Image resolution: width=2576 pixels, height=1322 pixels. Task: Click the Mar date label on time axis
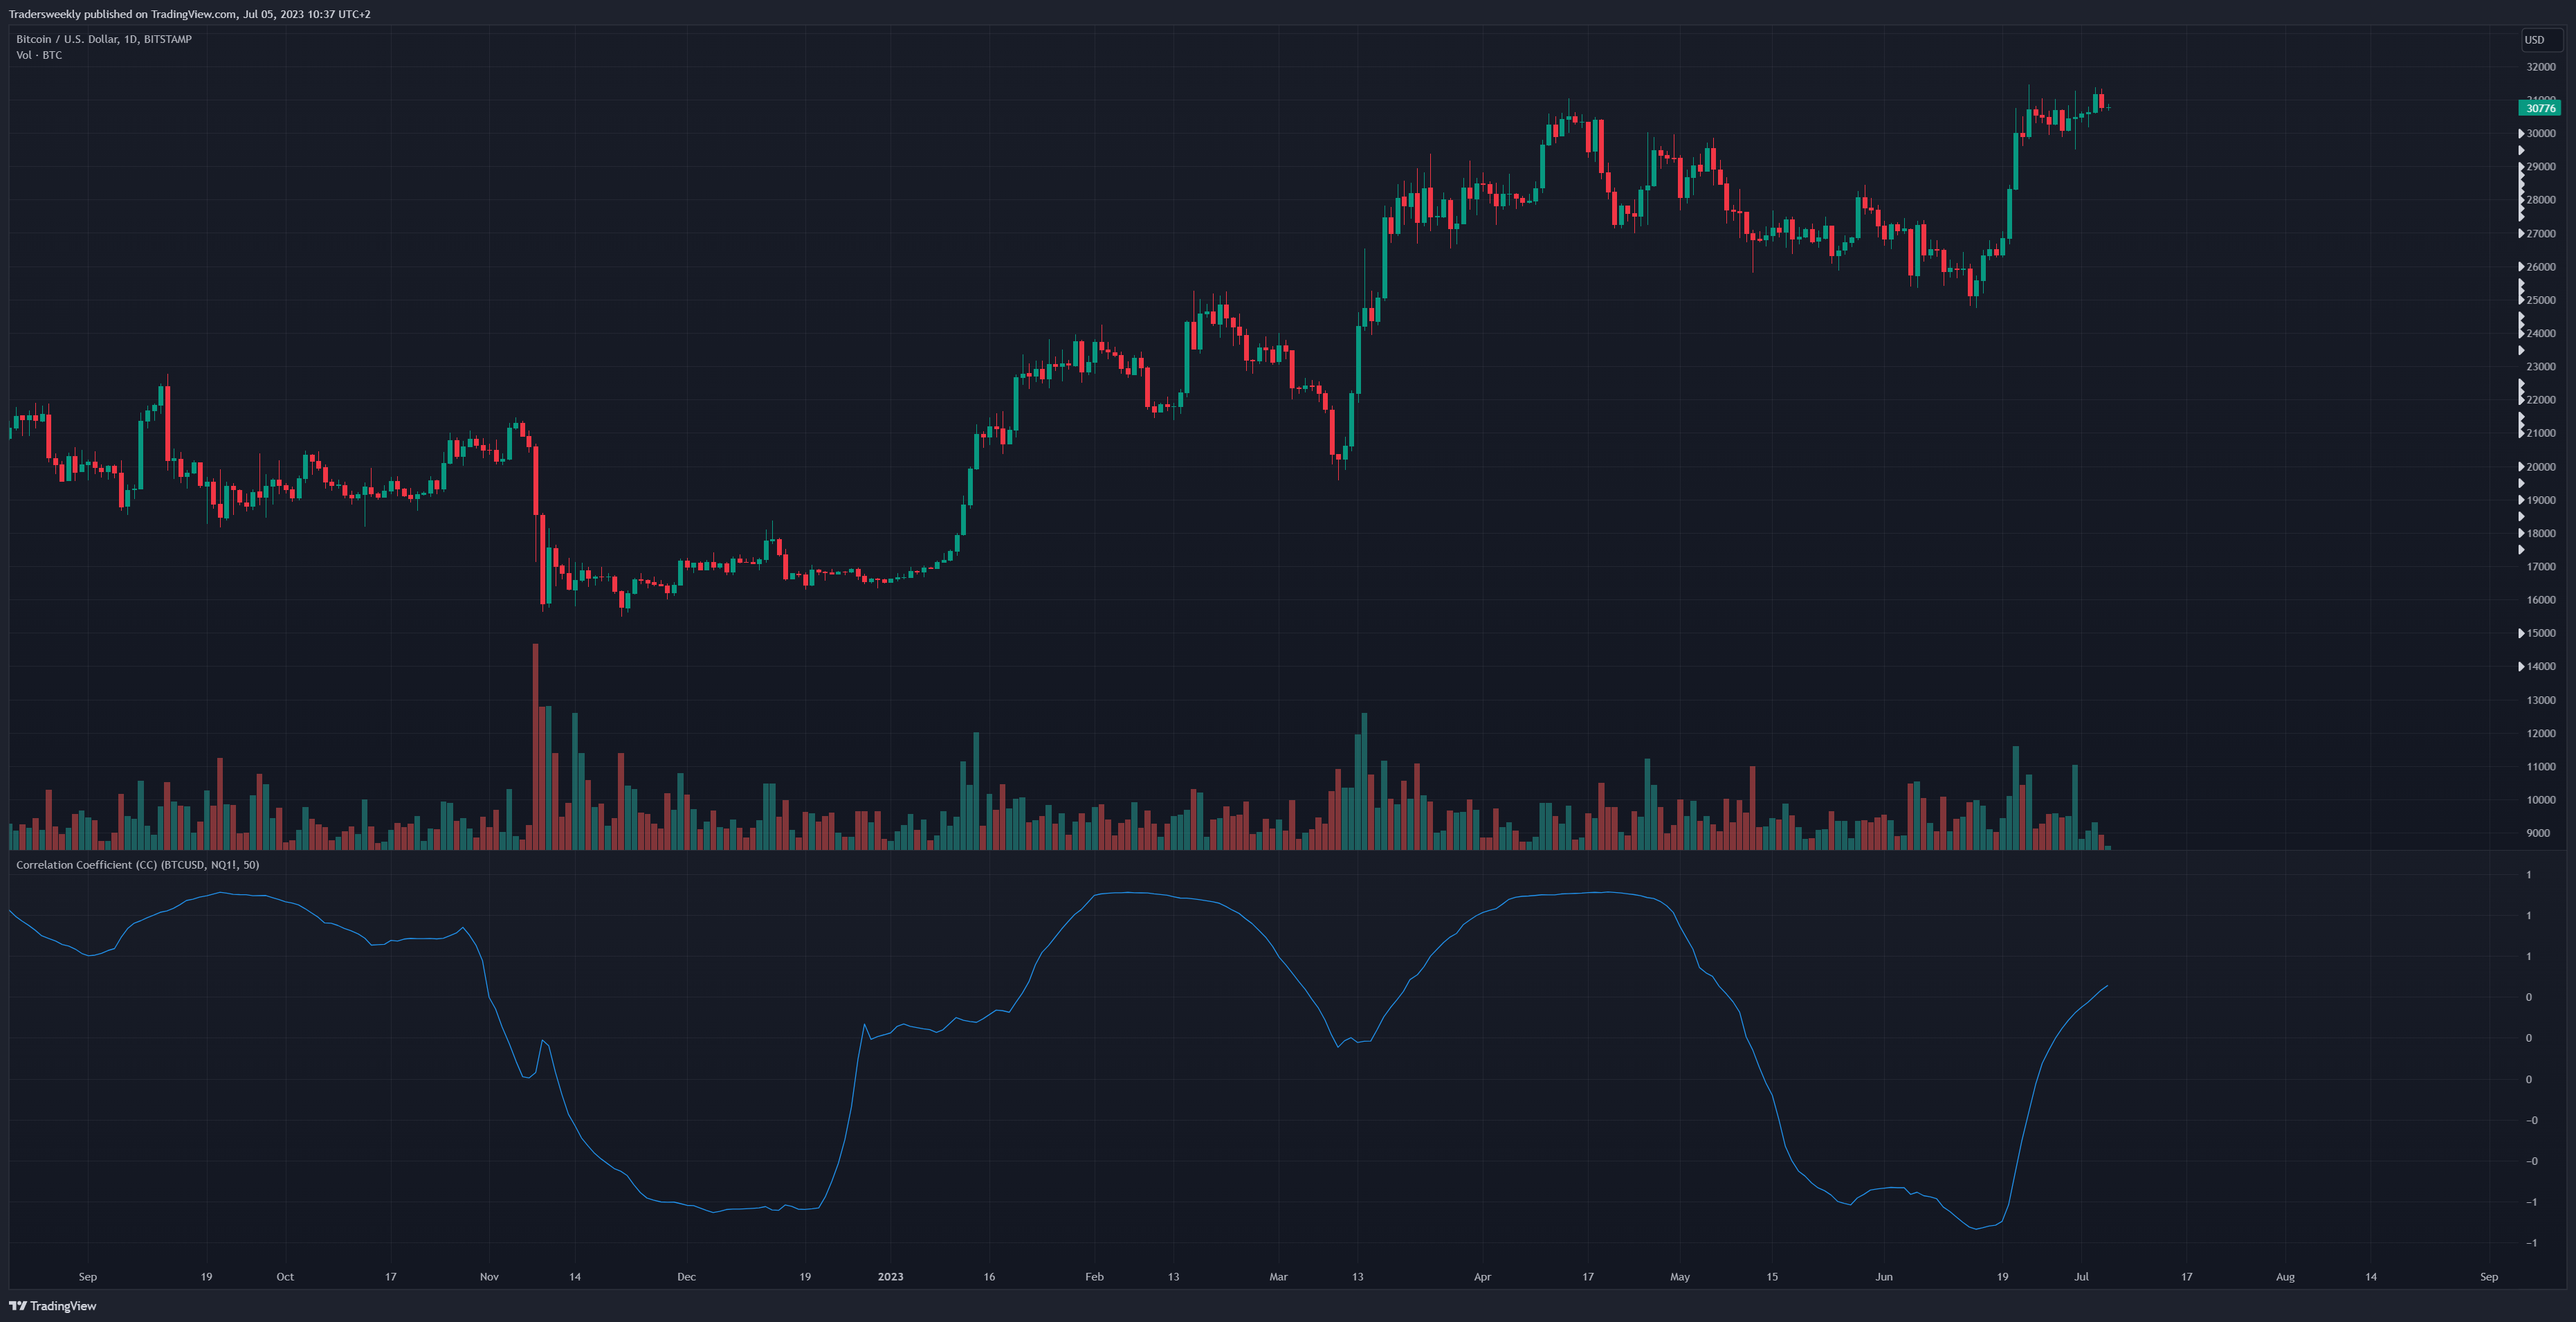[1278, 1276]
